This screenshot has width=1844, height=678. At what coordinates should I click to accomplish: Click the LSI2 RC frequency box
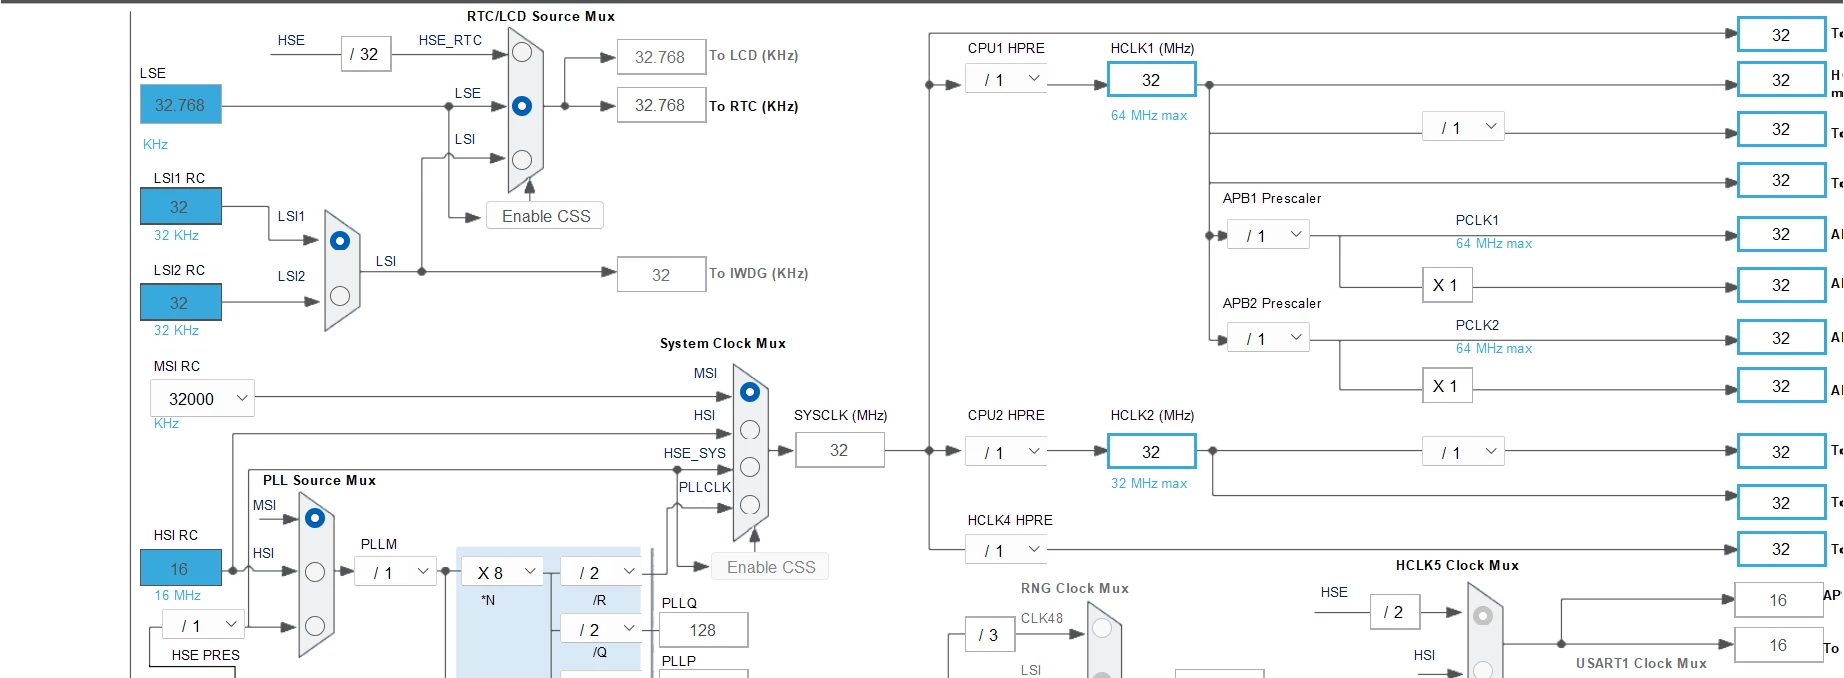pos(181,302)
